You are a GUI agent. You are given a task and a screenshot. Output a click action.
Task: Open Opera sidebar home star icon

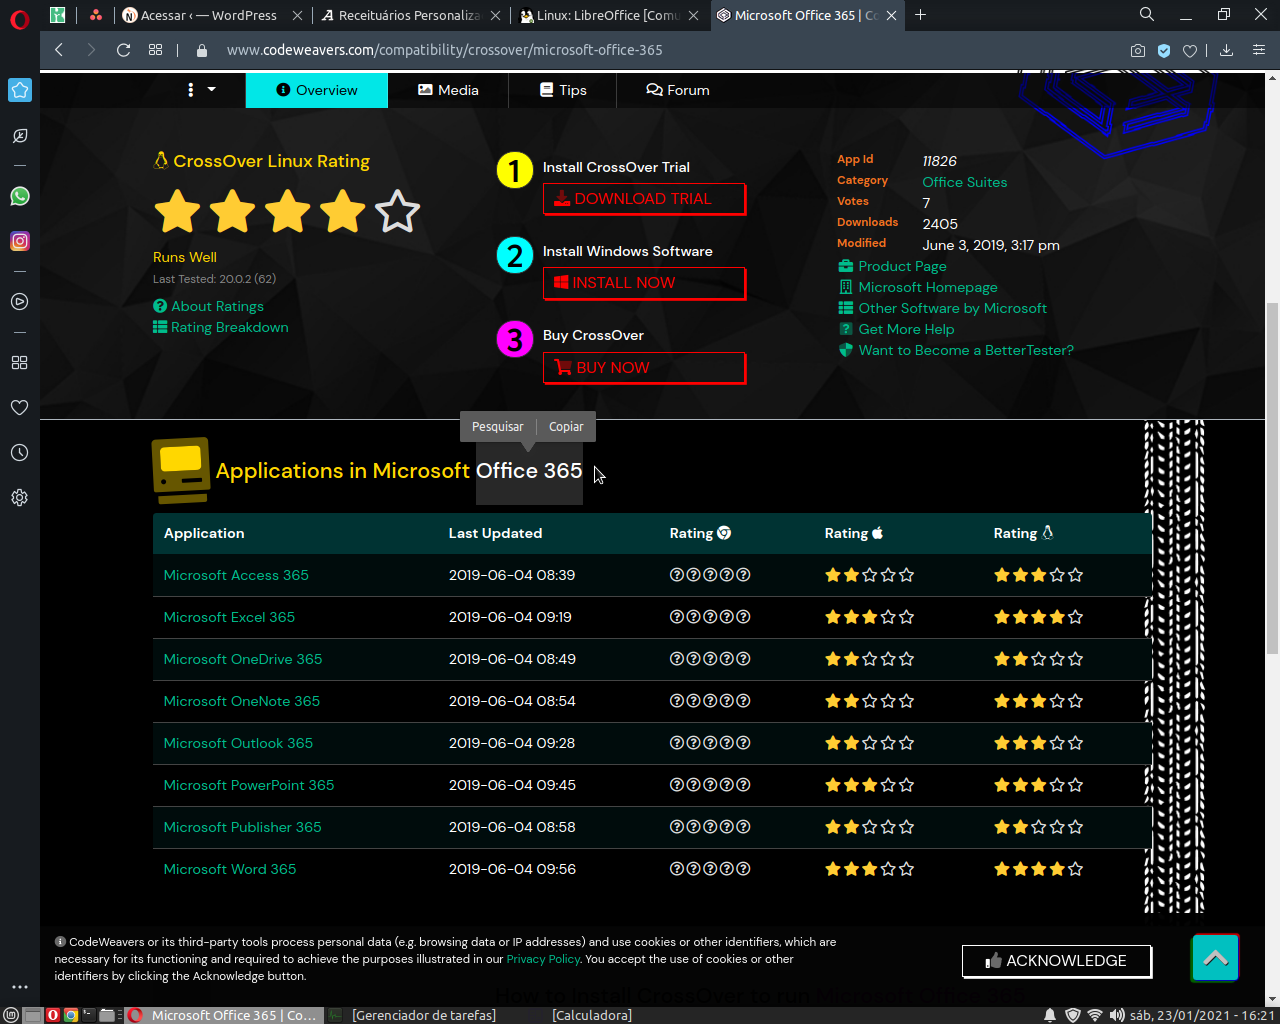coord(20,90)
